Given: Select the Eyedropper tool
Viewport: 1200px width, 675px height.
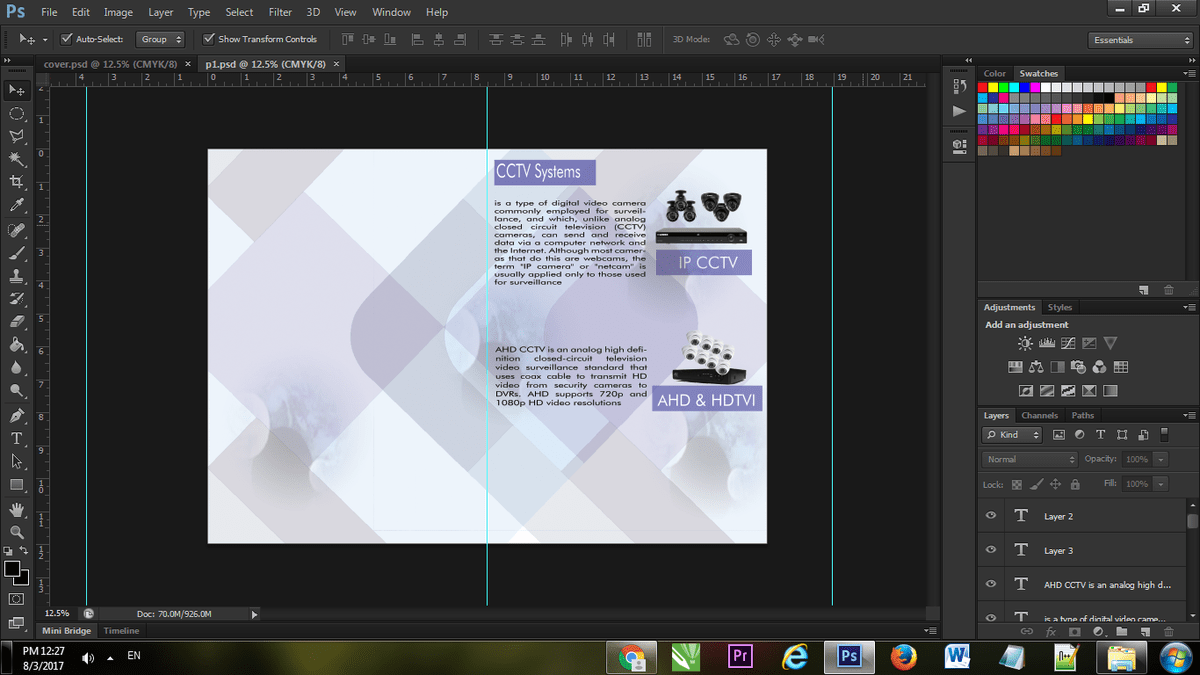Looking at the screenshot, I should tap(17, 205).
